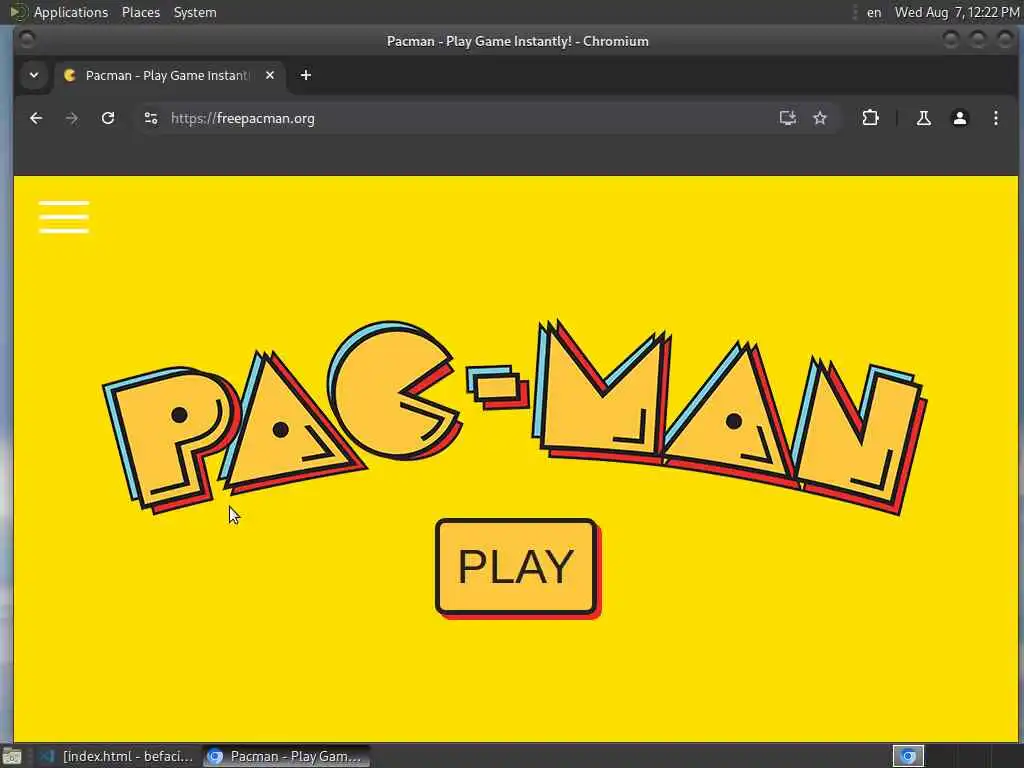
Task: Open a new browser tab
Action: [306, 75]
